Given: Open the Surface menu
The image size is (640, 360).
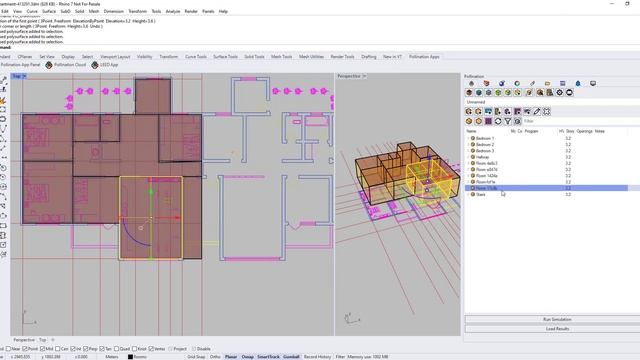Looking at the screenshot, I should [x=49, y=11].
